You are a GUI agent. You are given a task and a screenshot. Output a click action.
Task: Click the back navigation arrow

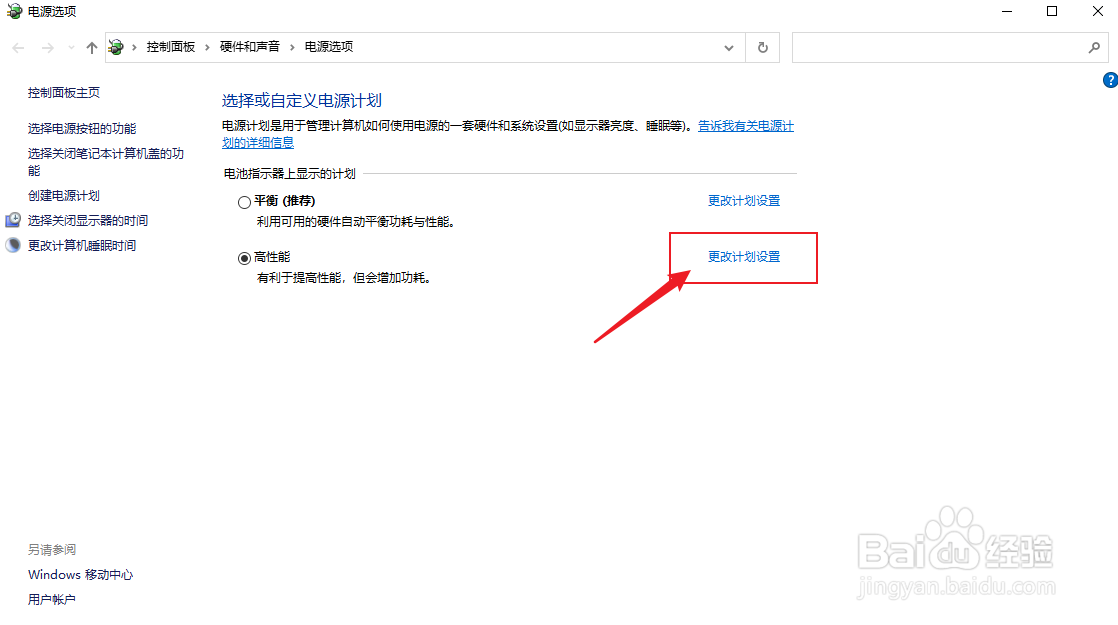17,46
